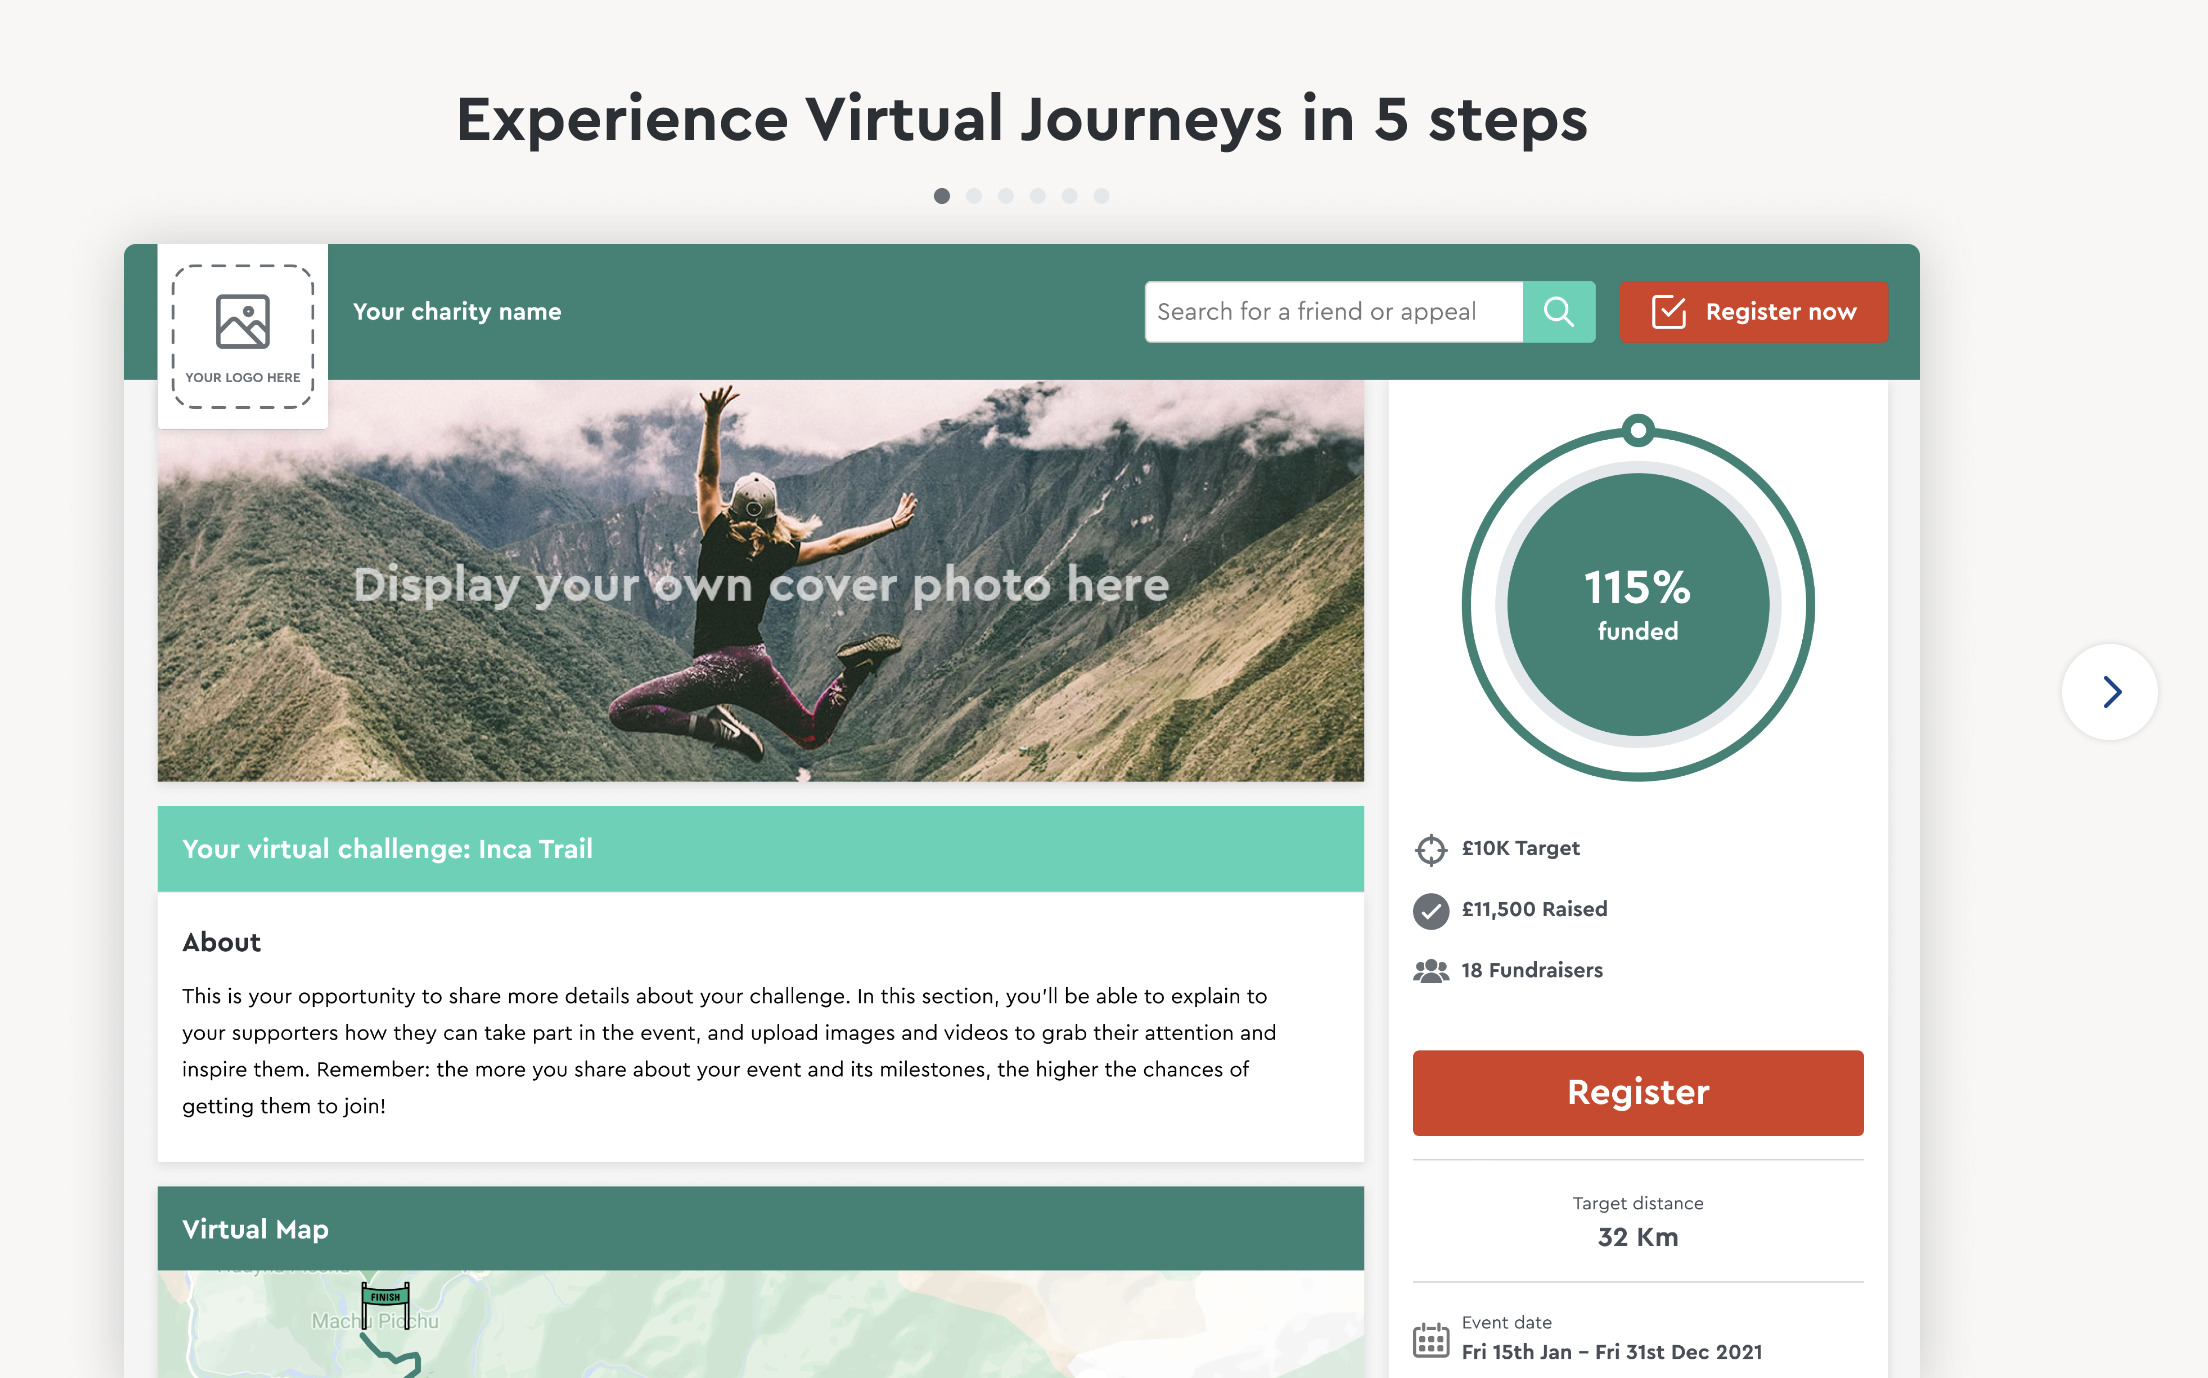Select the third carousel step dot
This screenshot has height=1378, width=2208.
coord(1006,196)
